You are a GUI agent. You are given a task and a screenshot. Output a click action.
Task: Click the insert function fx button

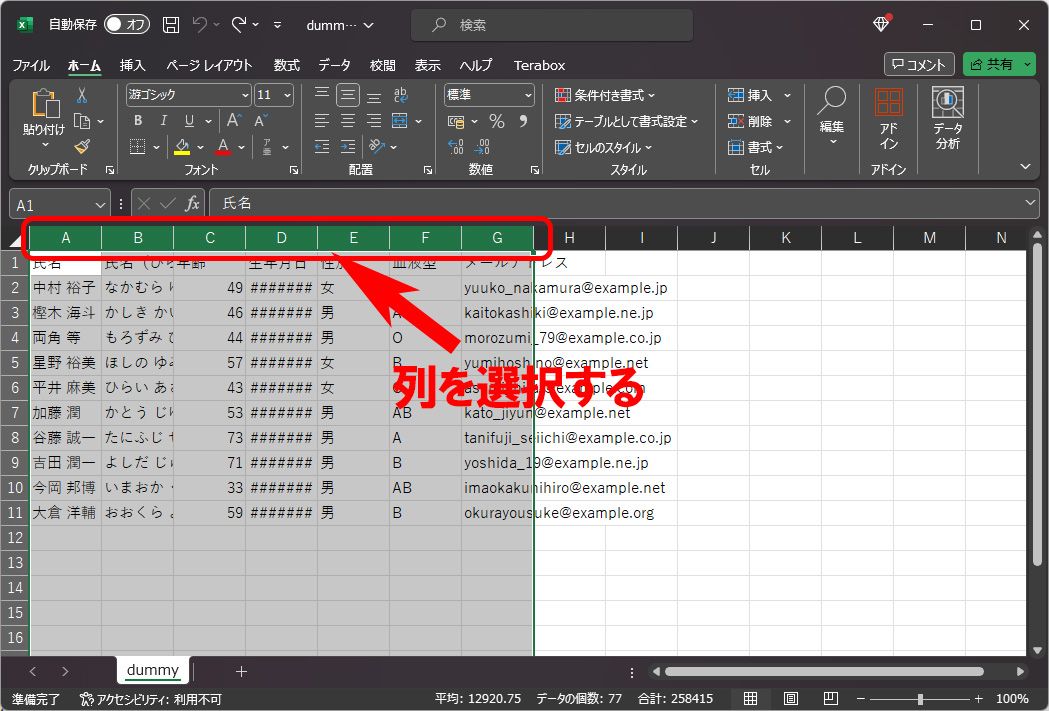pos(192,203)
